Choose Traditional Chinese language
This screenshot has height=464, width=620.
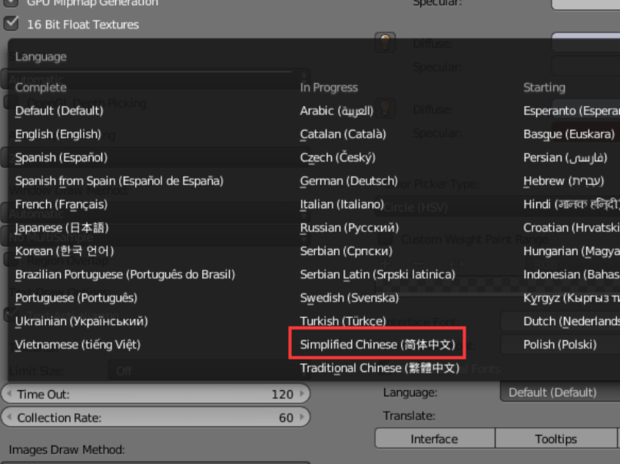pos(380,368)
